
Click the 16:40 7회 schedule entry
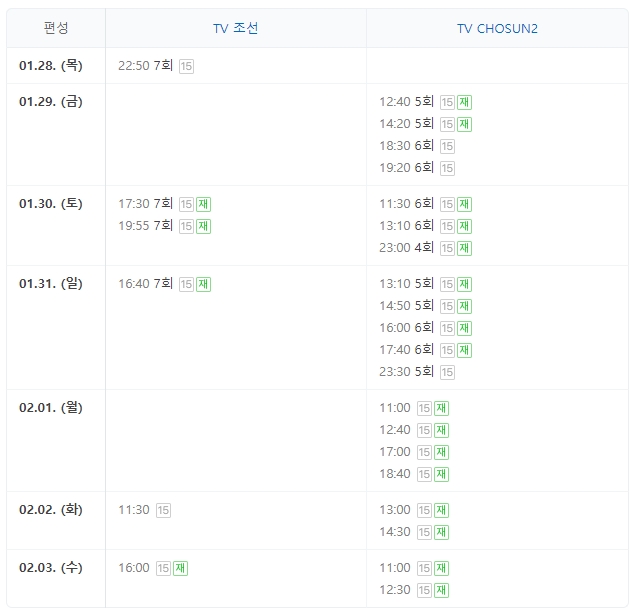145,284
